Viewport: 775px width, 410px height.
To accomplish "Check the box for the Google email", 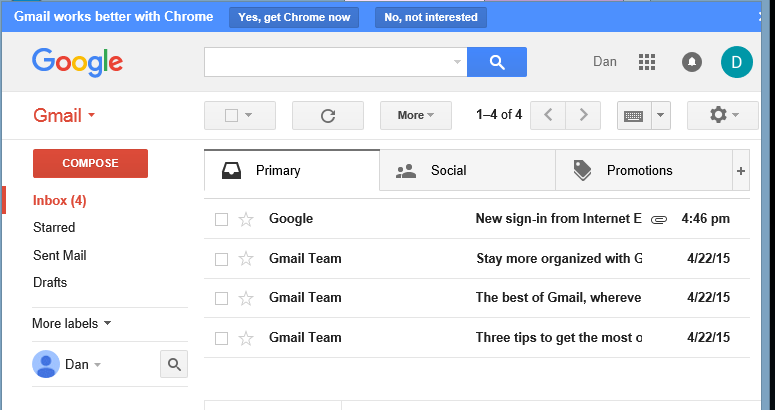I will (221, 219).
